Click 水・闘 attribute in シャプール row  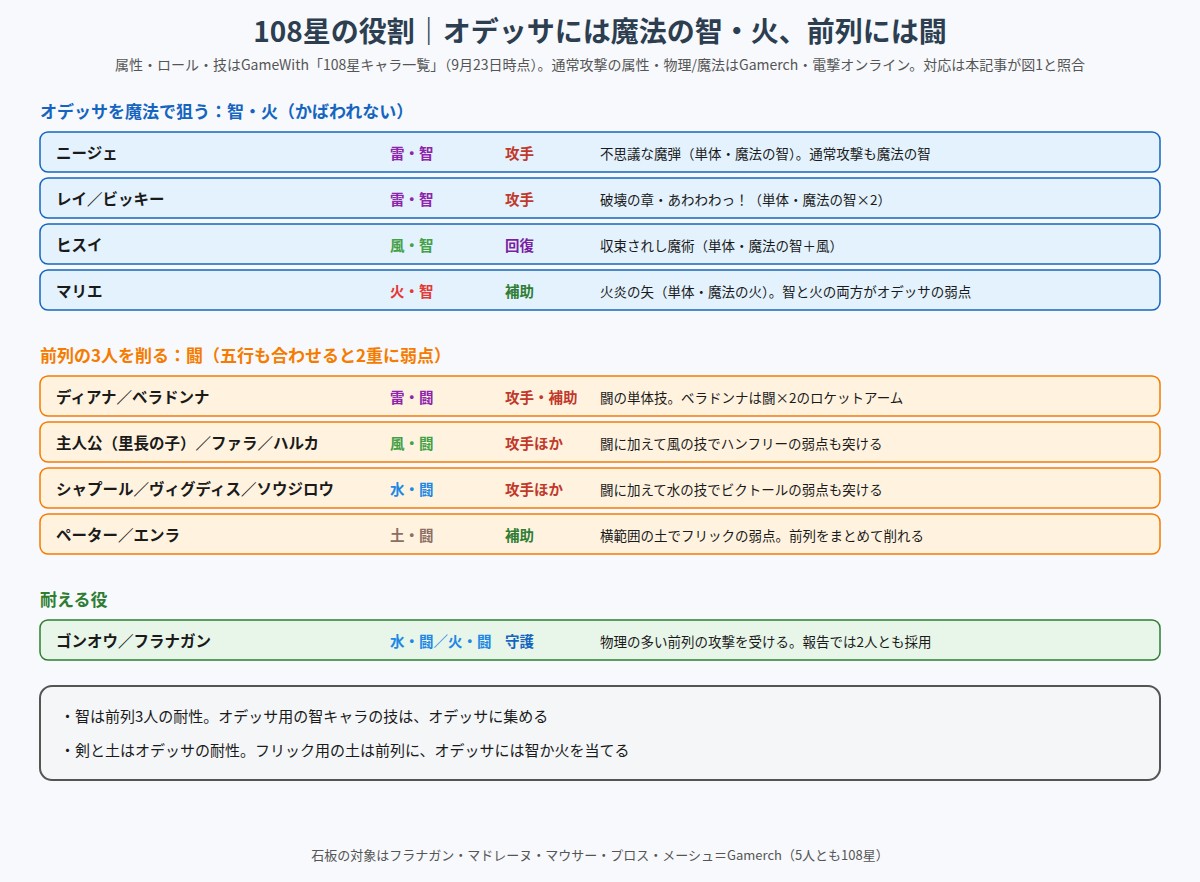coord(412,490)
